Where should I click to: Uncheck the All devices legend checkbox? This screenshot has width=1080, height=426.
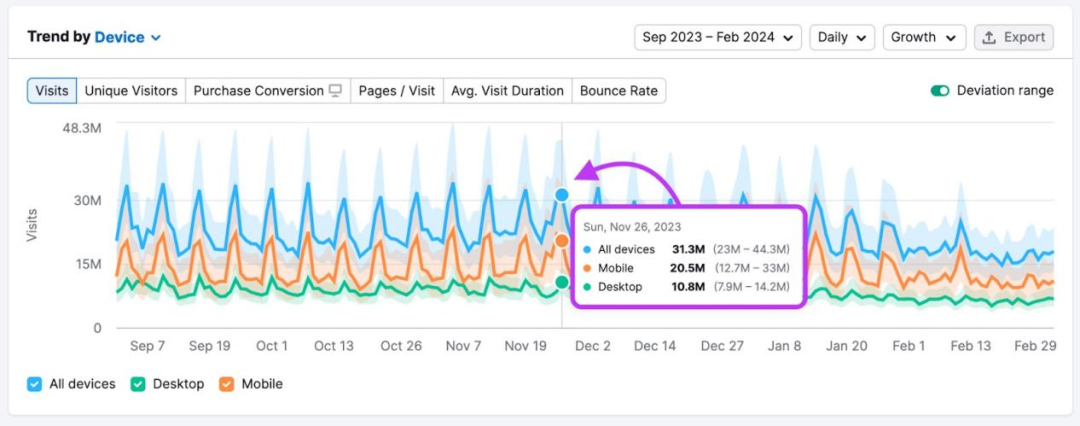pos(35,384)
